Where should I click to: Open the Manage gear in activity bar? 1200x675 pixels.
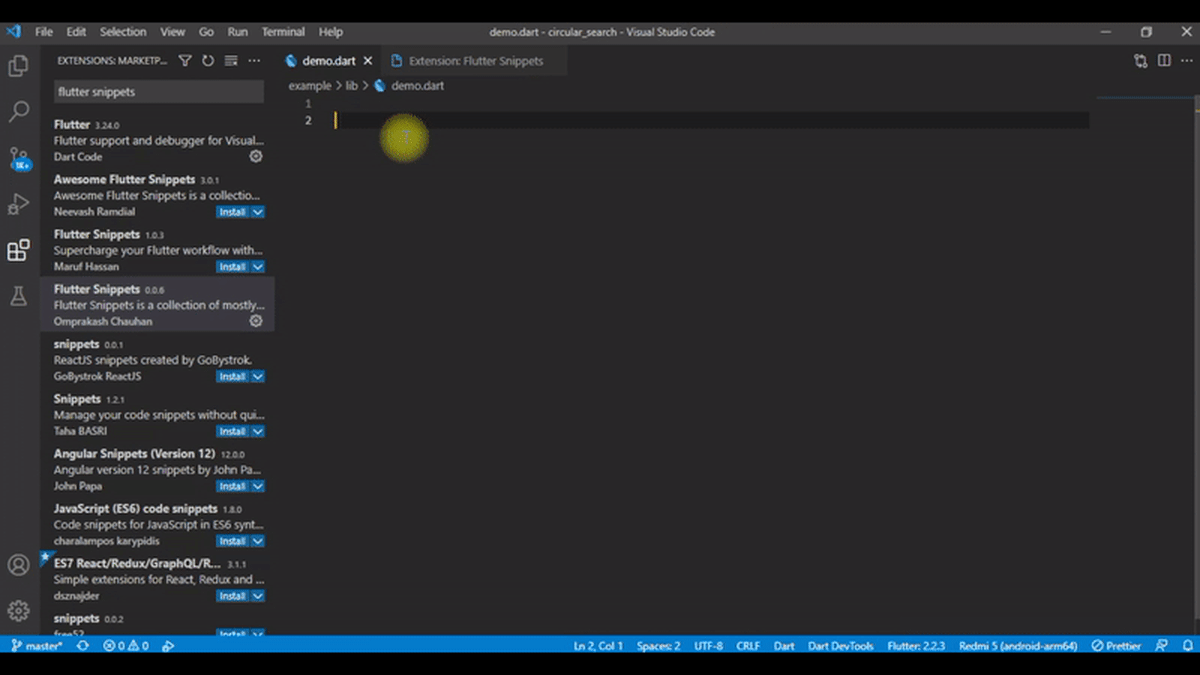[18, 610]
